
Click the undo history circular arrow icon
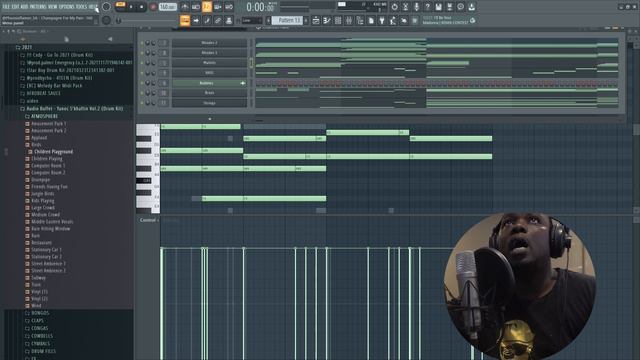[394, 7]
